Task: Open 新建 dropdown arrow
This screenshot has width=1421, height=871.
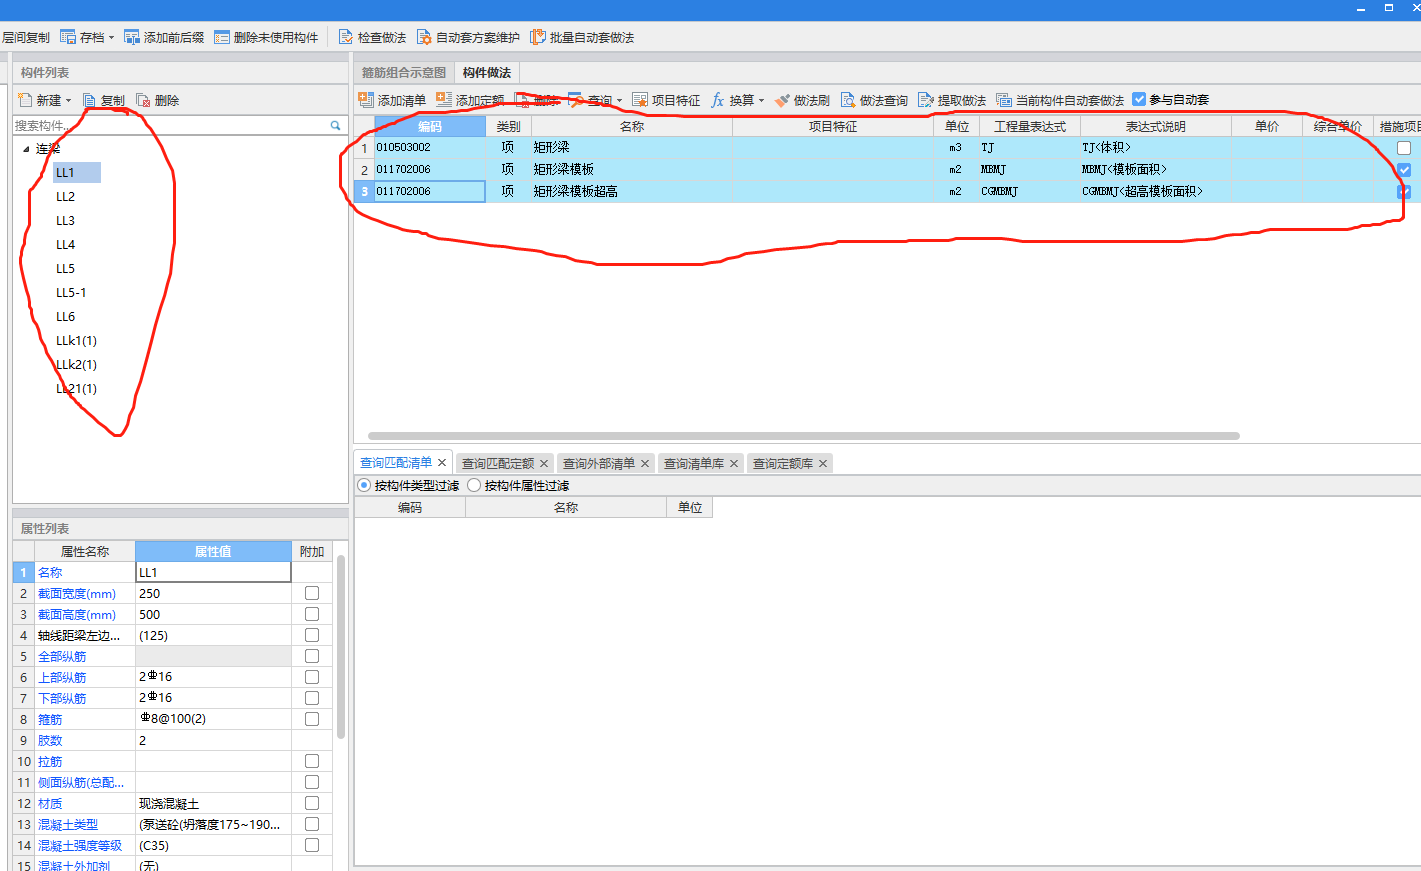Action: point(68,101)
